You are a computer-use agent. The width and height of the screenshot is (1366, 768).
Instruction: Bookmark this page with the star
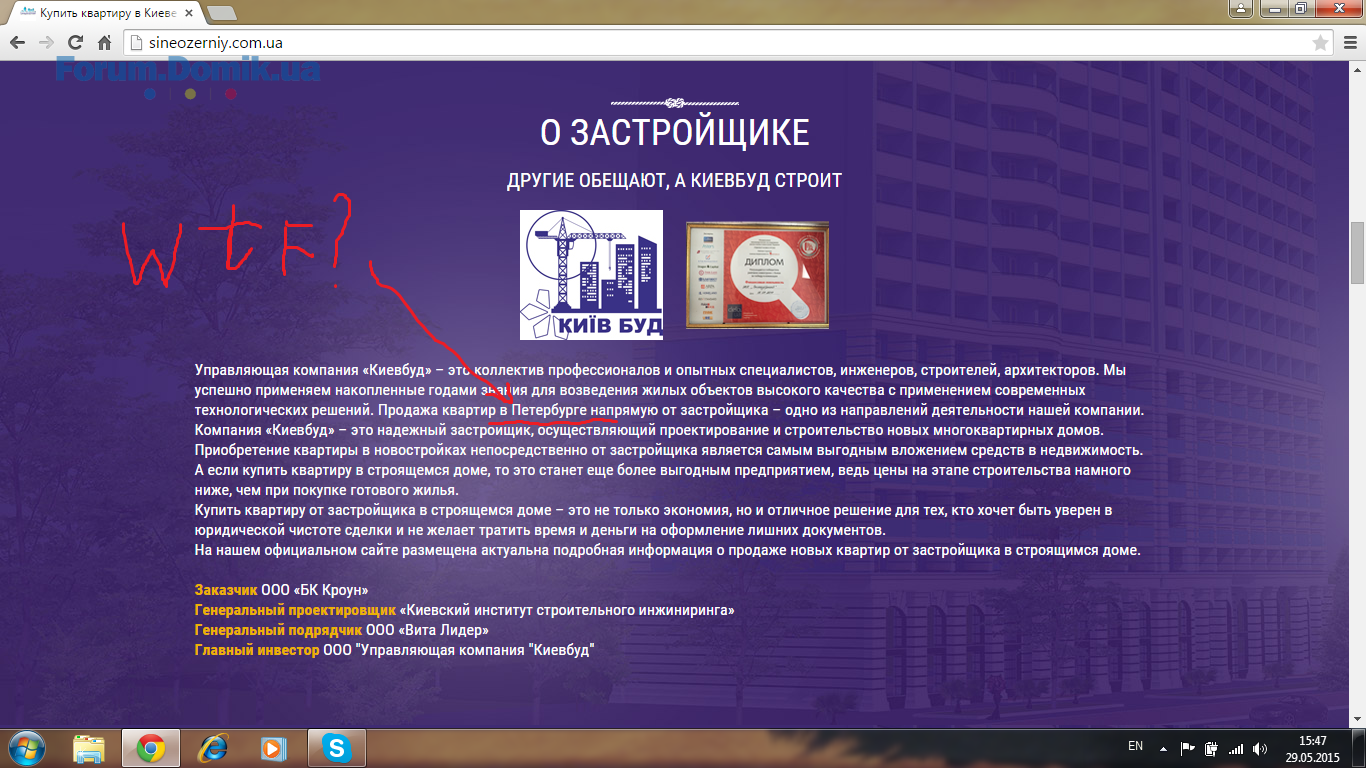pos(1320,43)
